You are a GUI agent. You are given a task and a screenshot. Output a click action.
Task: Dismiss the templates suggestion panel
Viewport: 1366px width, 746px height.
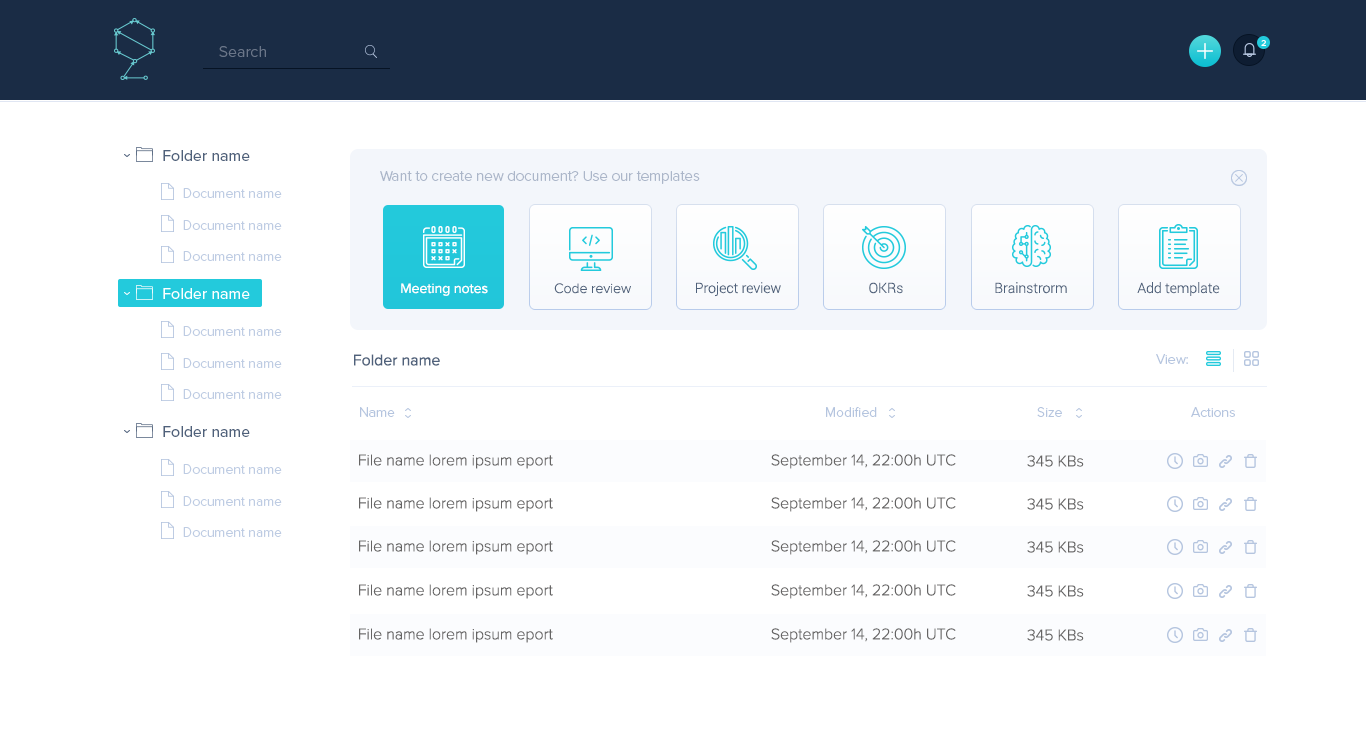pos(1239,178)
